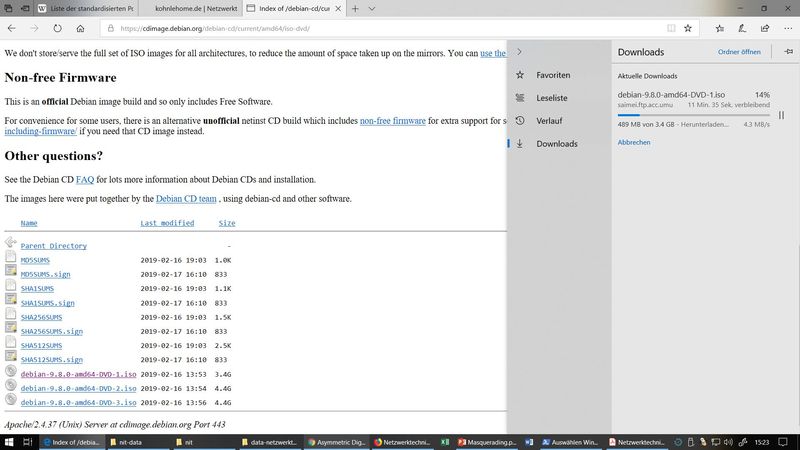Set these tabs aside
This screenshot has height=450, width=800.
(x=24, y=8)
